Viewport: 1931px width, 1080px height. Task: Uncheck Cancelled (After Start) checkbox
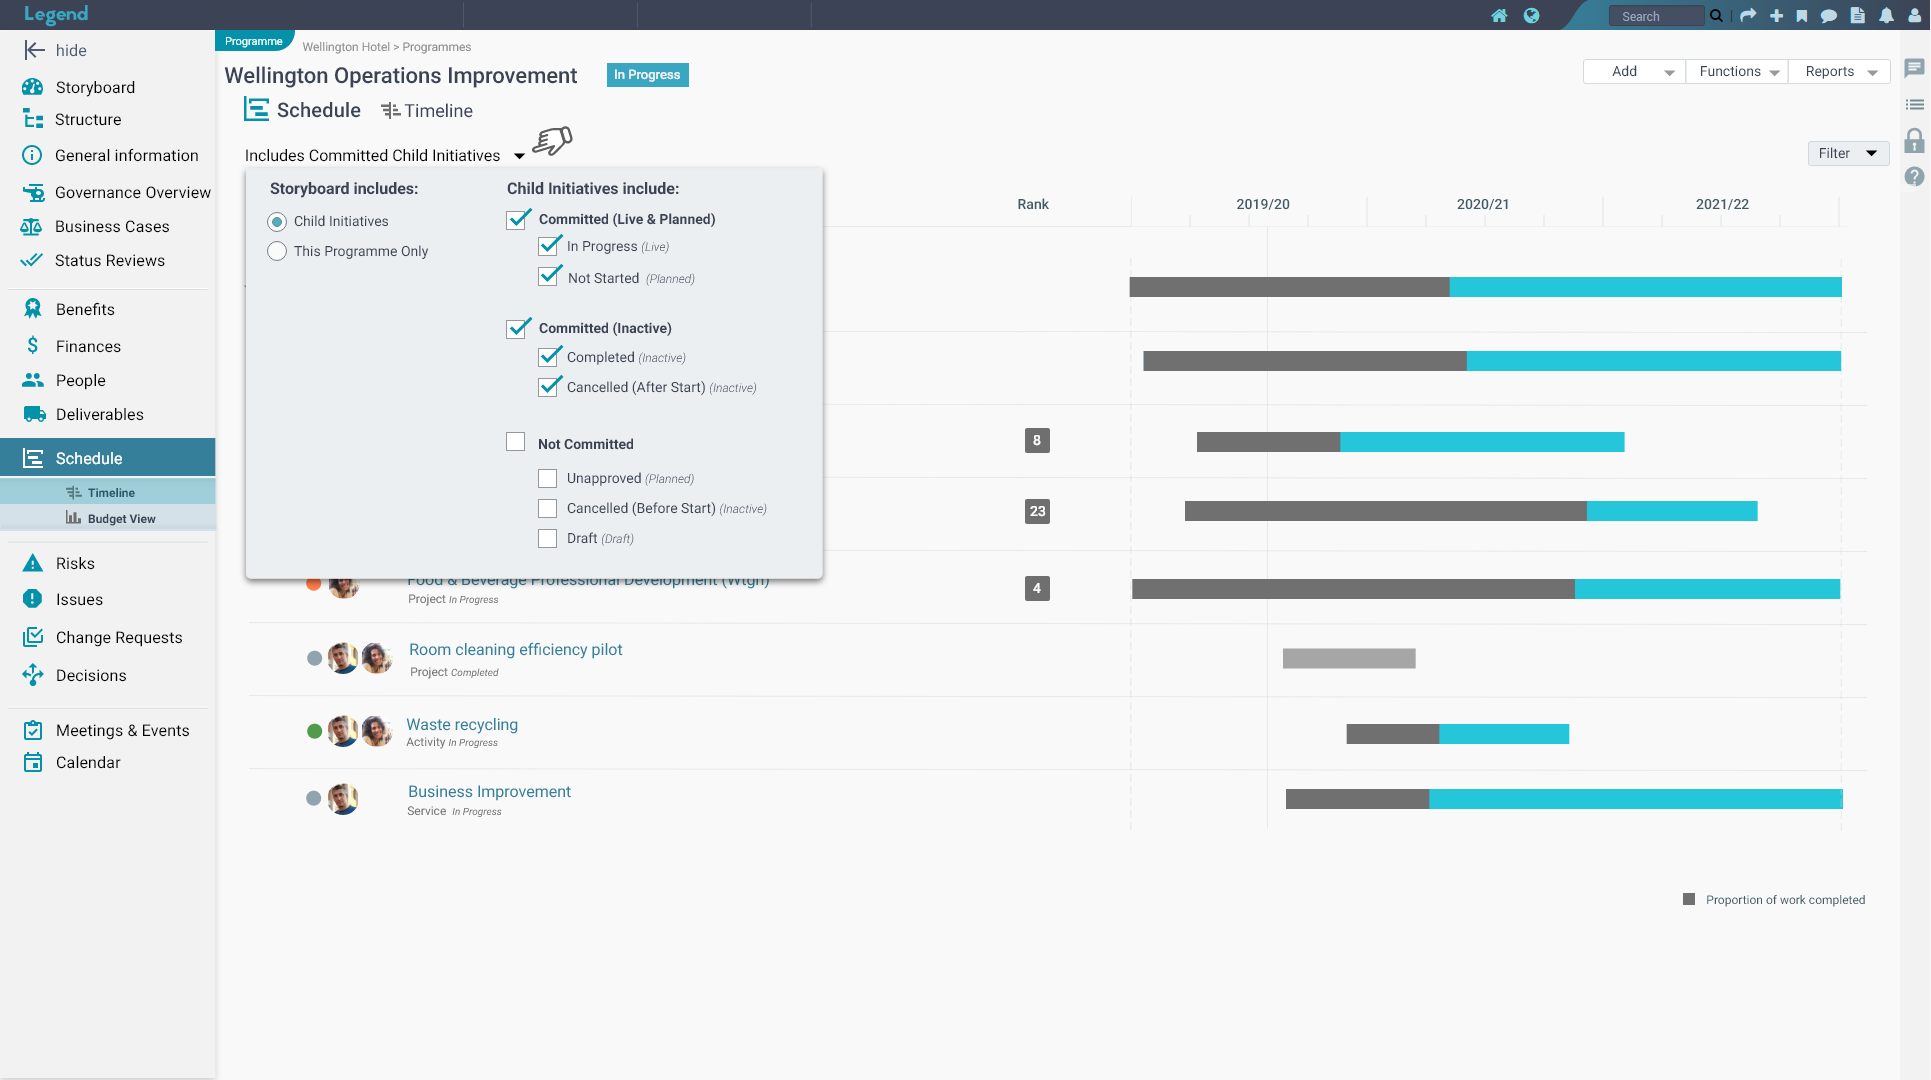pyautogui.click(x=549, y=386)
